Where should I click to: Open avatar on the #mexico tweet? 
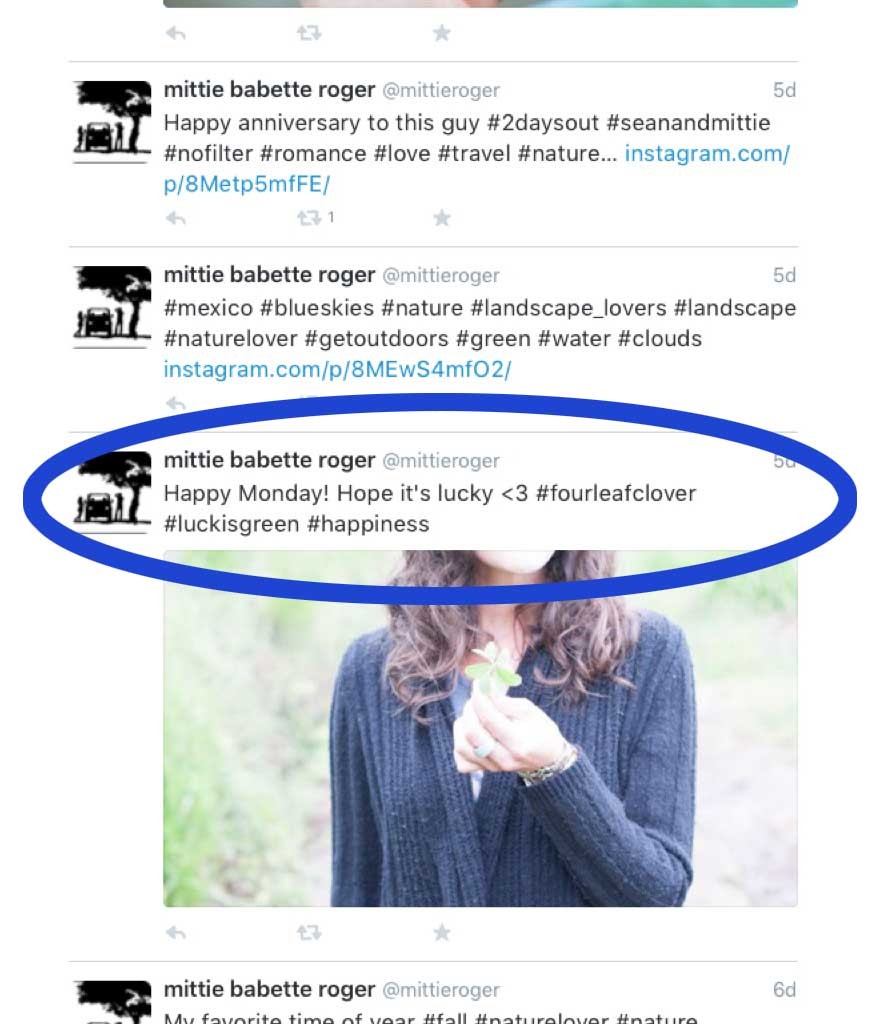pos(112,307)
